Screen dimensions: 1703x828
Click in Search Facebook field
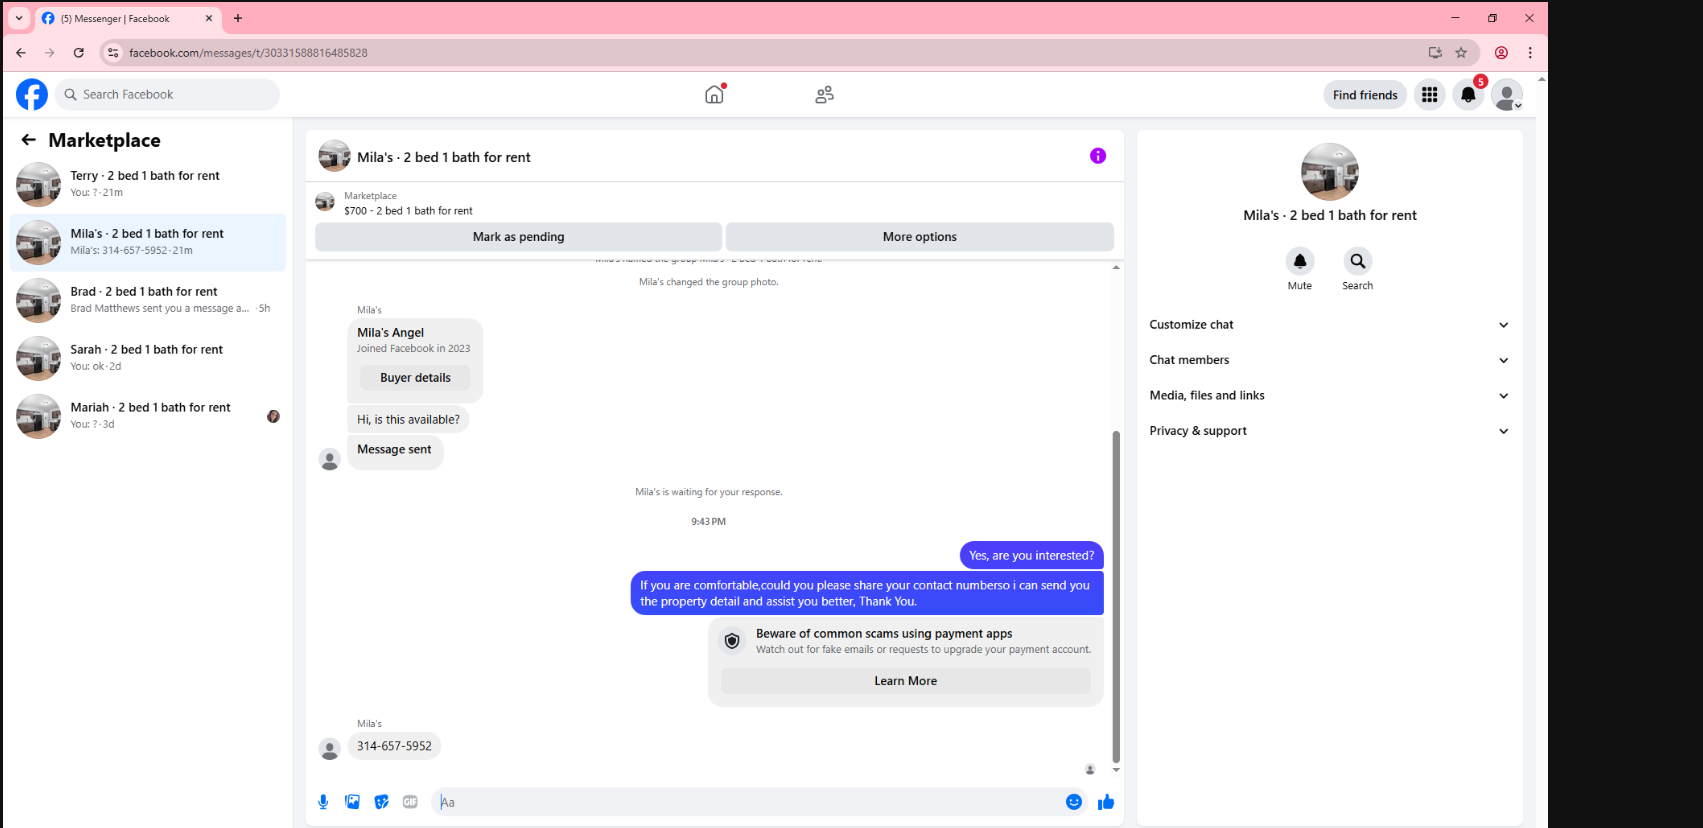point(168,95)
